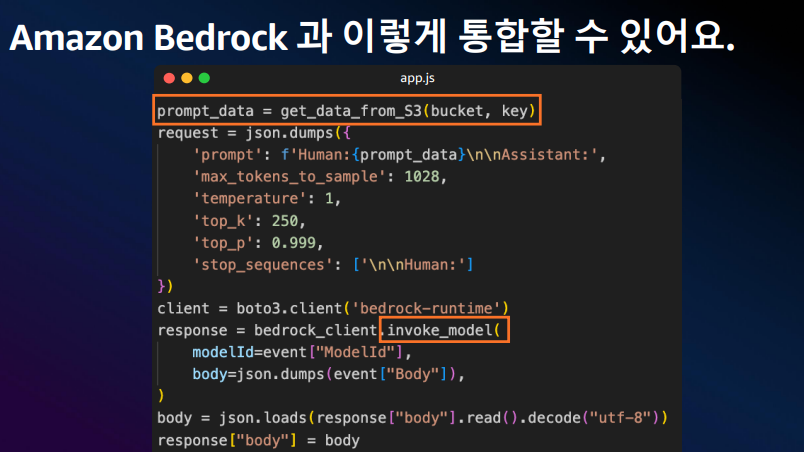This screenshot has width=804, height=452.
Task: Click 'response = bedrock_client' text
Action: 267,331
